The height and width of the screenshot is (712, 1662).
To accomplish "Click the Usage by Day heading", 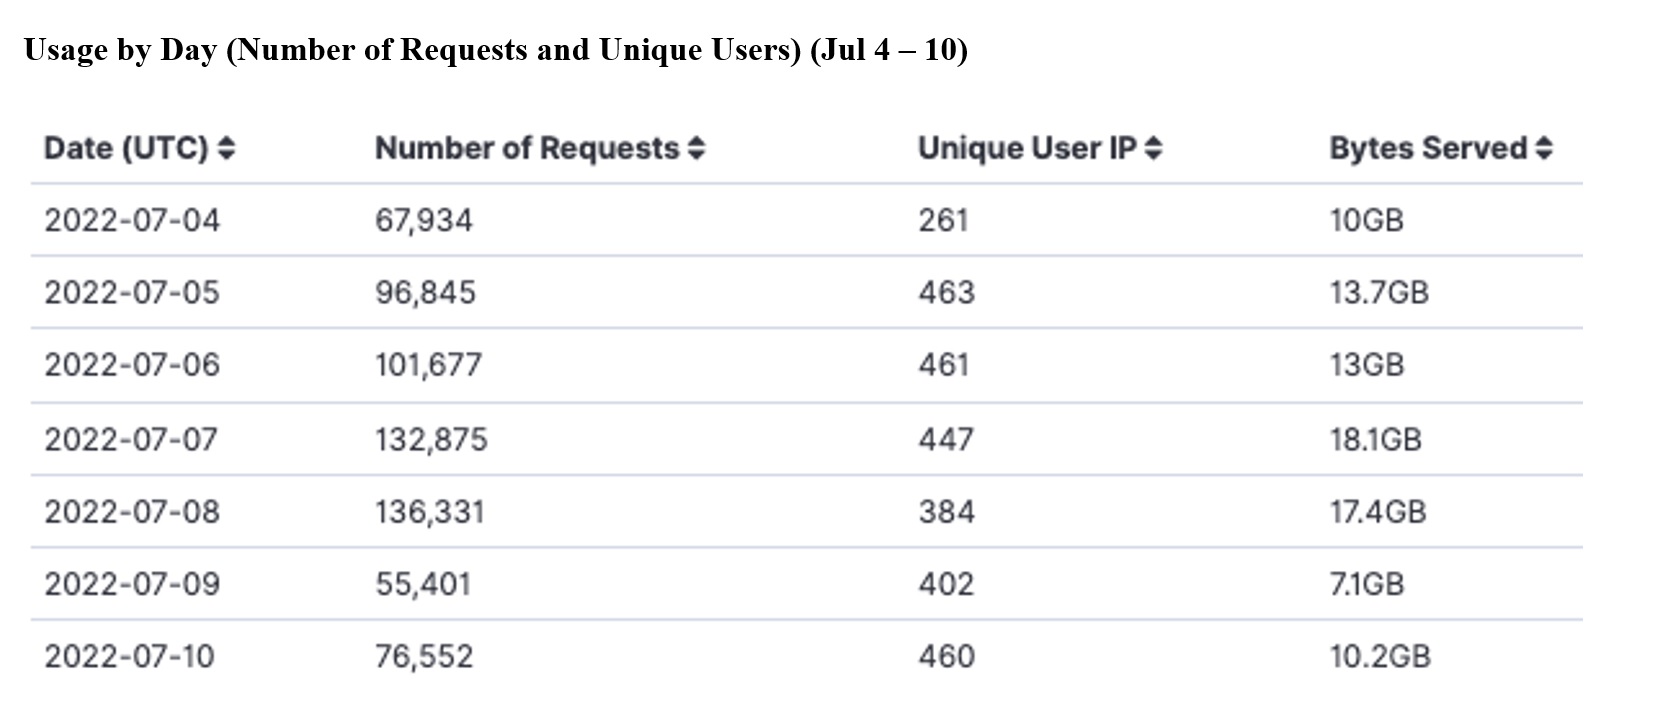I will pyautogui.click(x=495, y=50).
